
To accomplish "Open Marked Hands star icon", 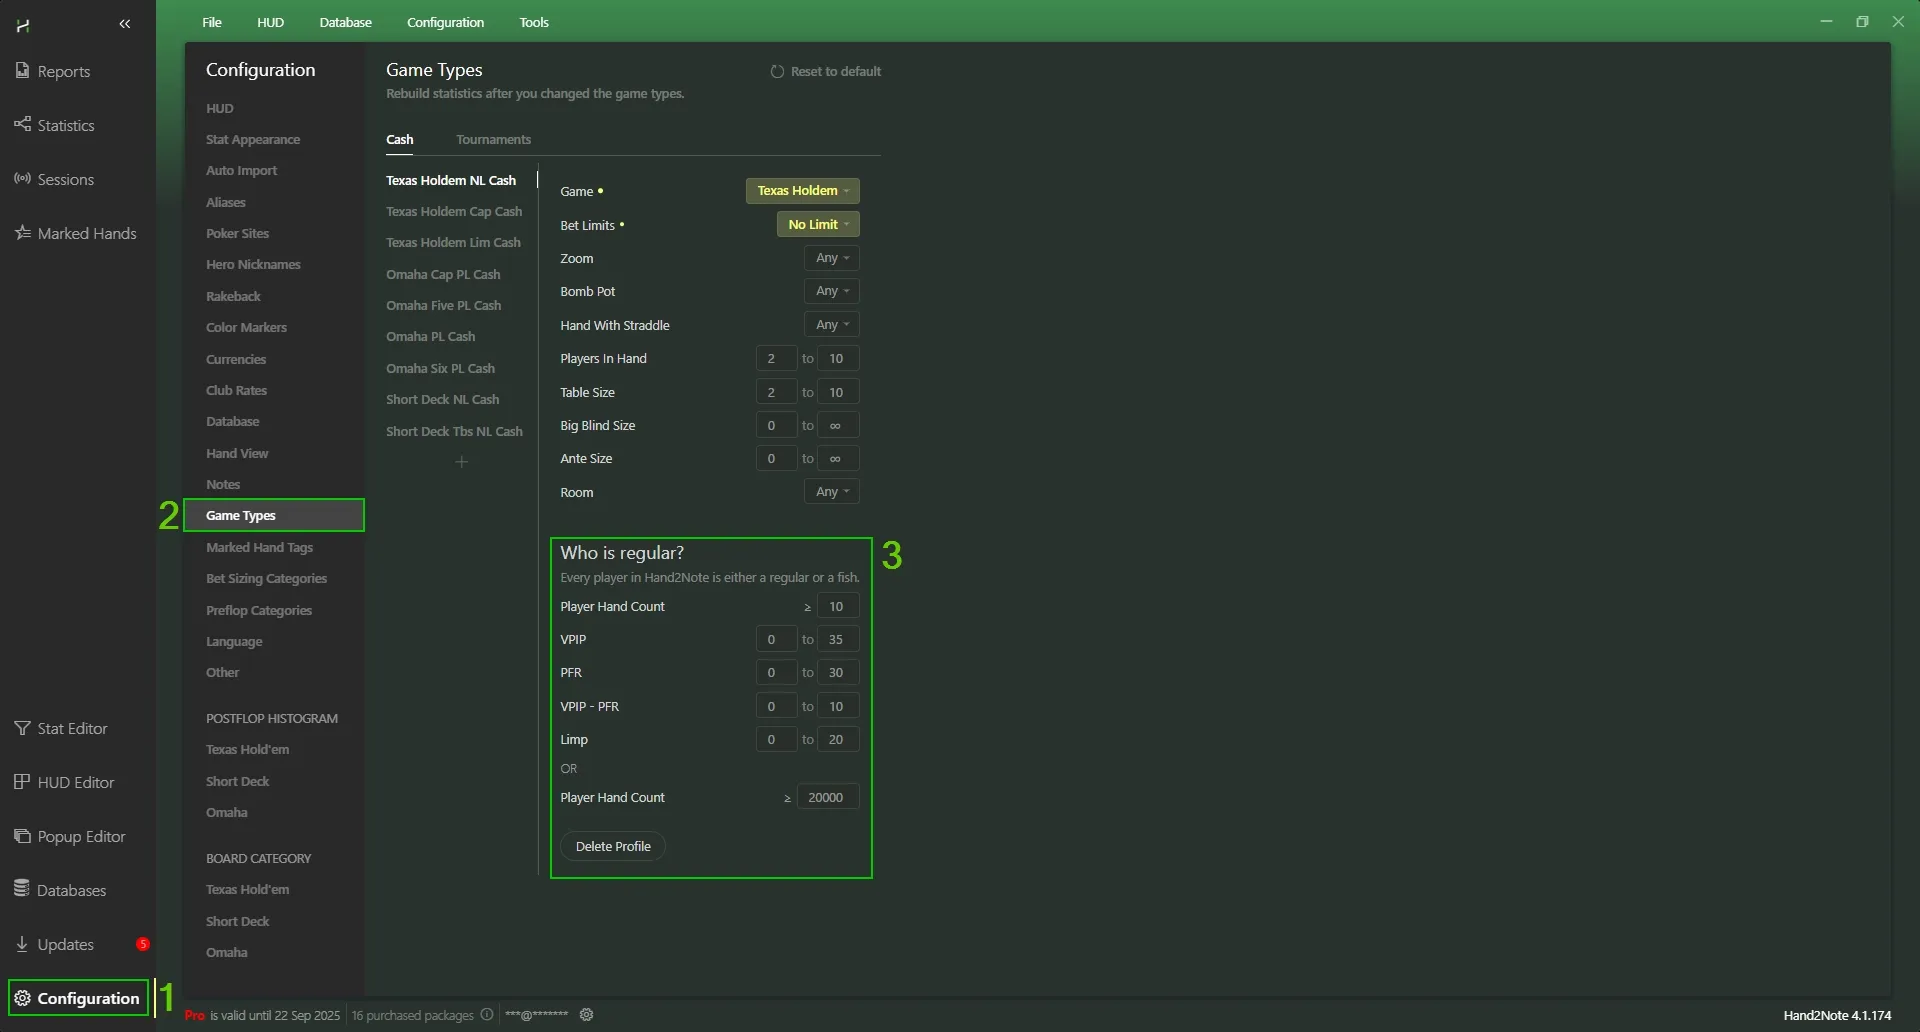I will point(22,233).
